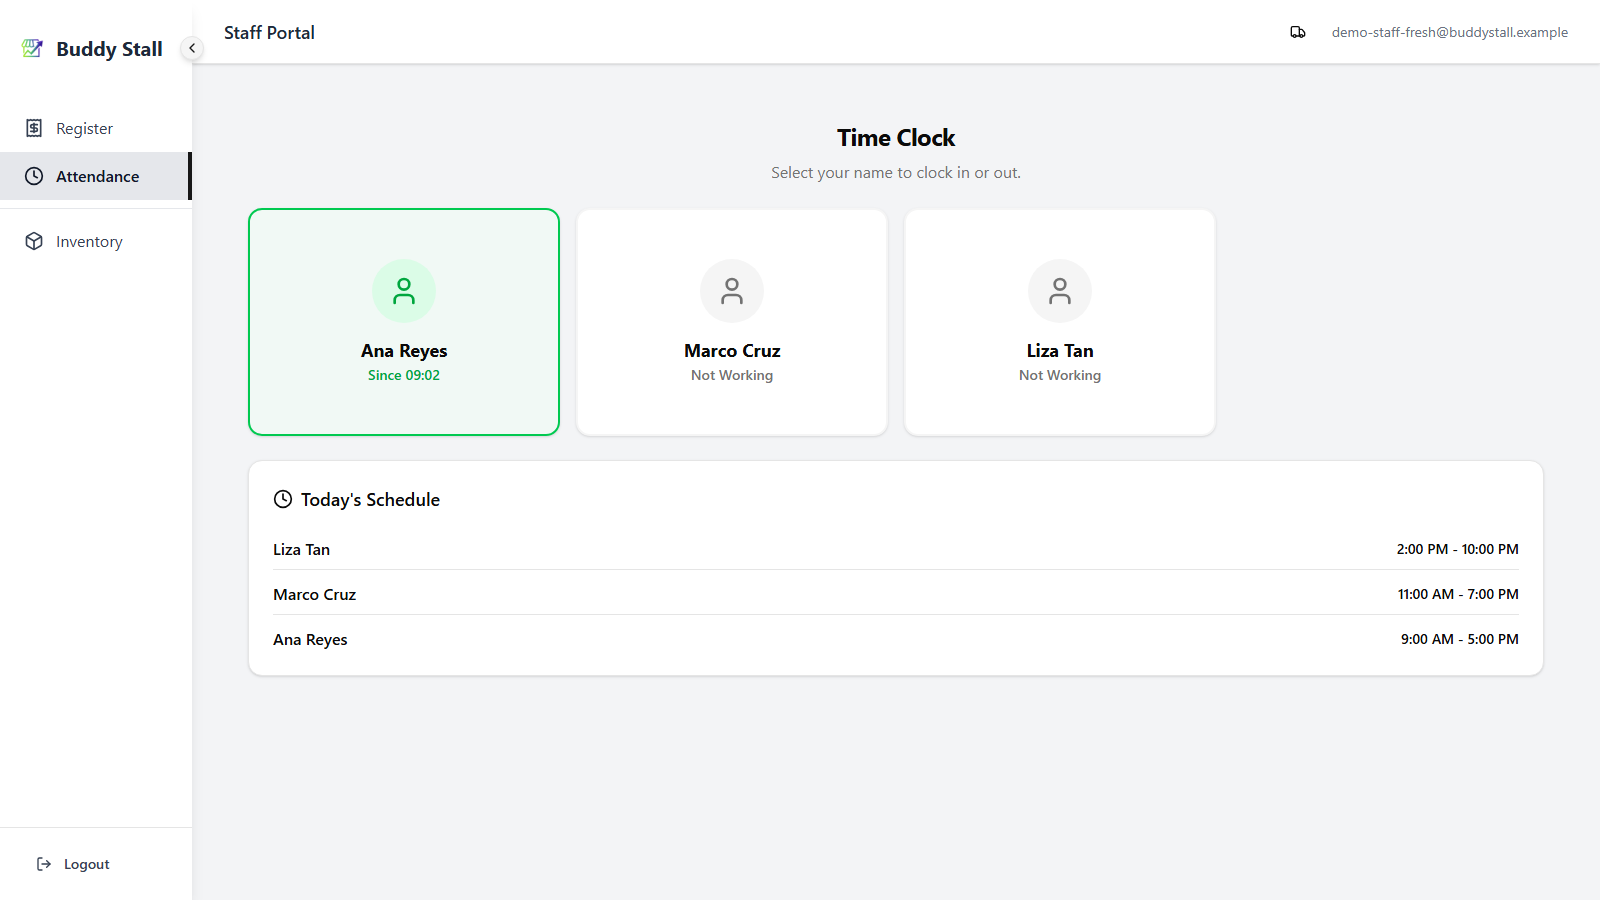
Task: Click the 11:00 AM - 7:00 PM shift
Action: (1458, 594)
